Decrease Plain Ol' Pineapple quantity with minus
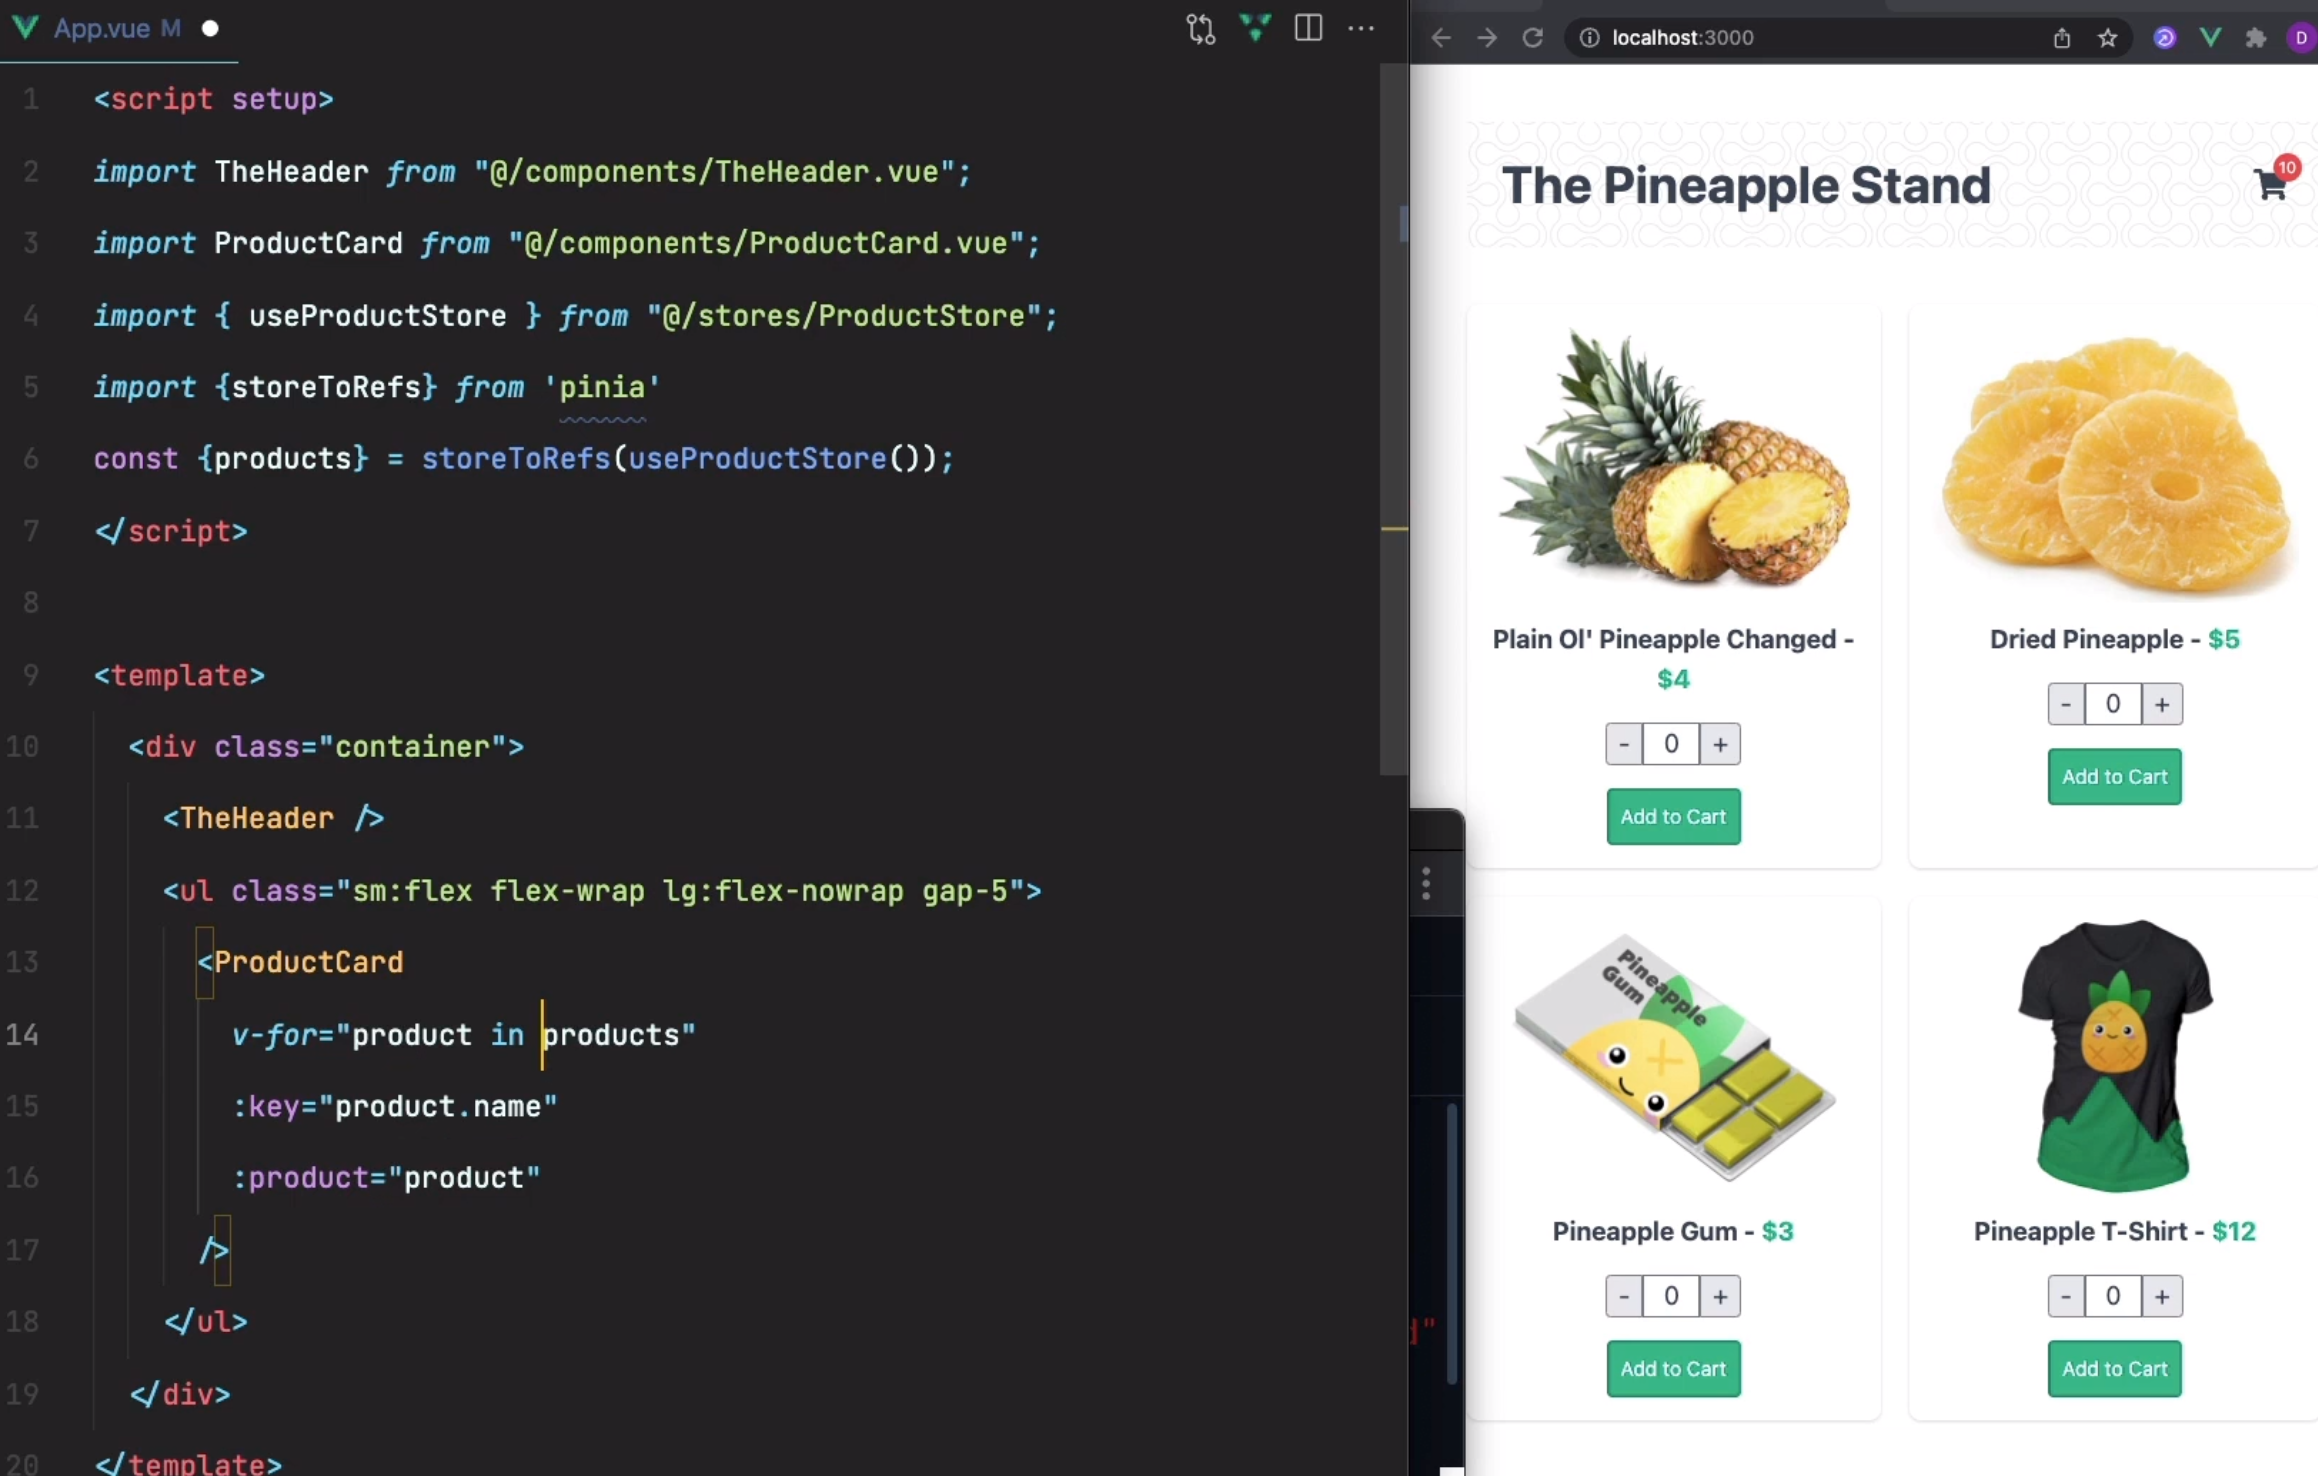 tap(1624, 744)
